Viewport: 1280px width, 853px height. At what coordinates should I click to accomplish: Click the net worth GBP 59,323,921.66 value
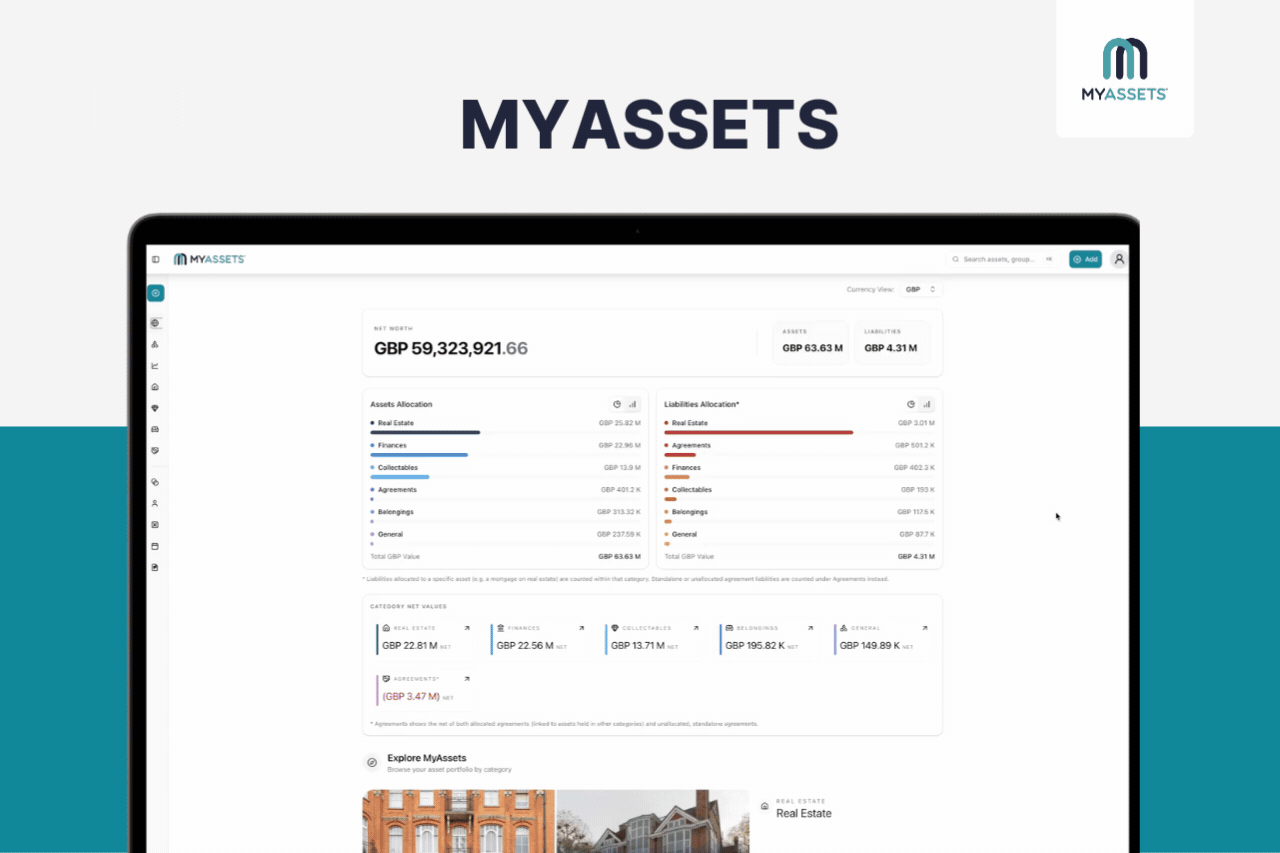[451, 348]
